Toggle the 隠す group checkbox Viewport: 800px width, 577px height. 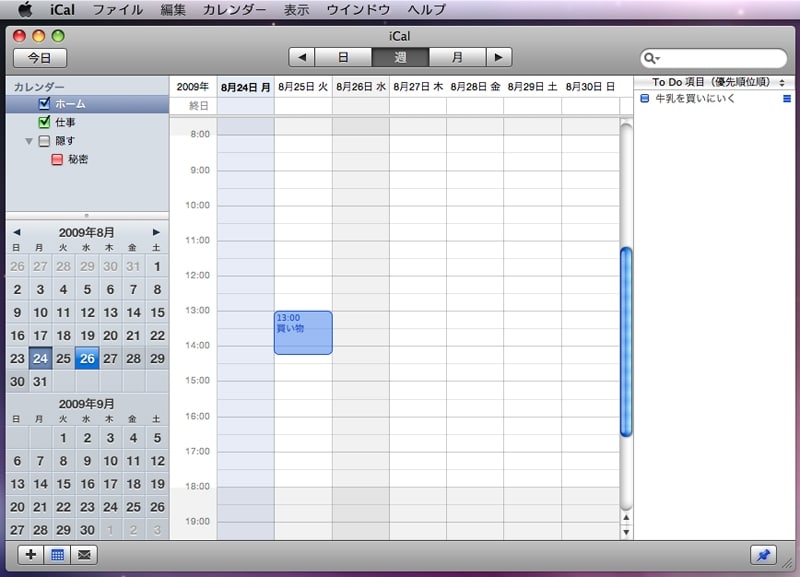44,141
